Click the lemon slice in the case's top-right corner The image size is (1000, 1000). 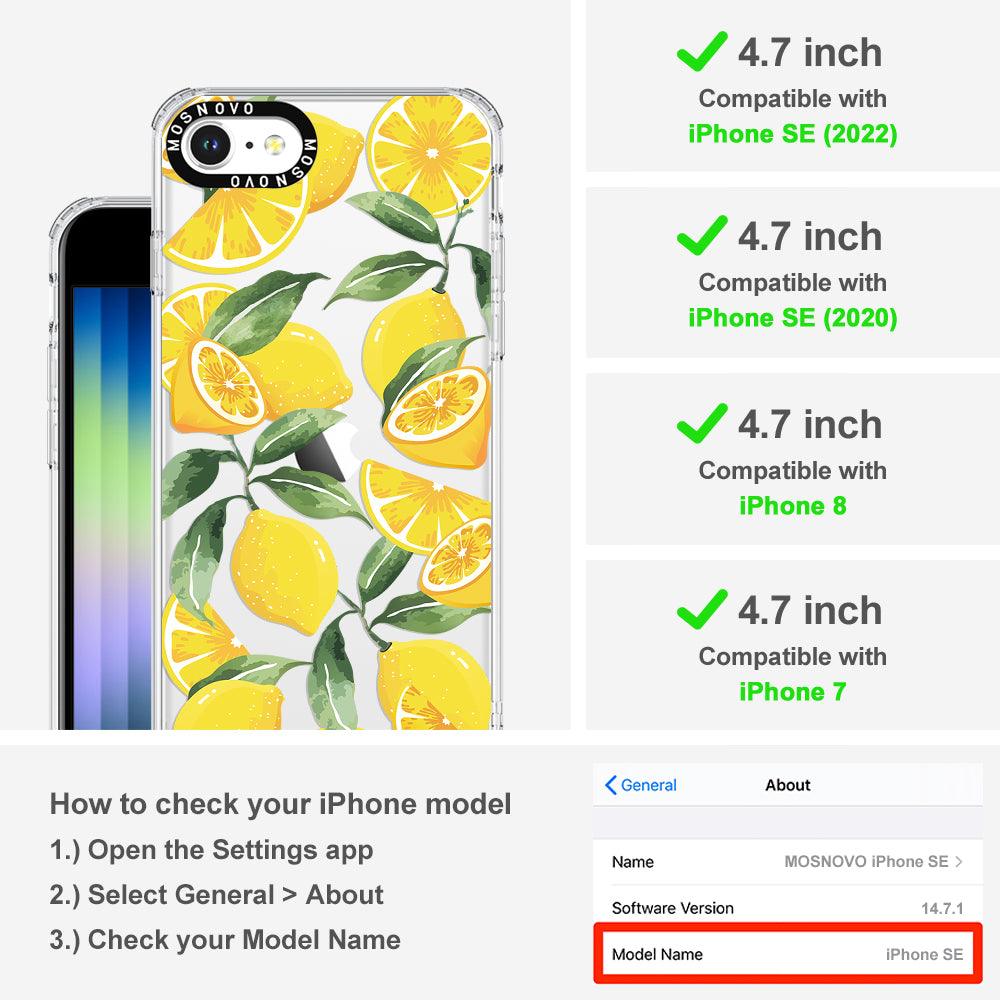[x=430, y=148]
